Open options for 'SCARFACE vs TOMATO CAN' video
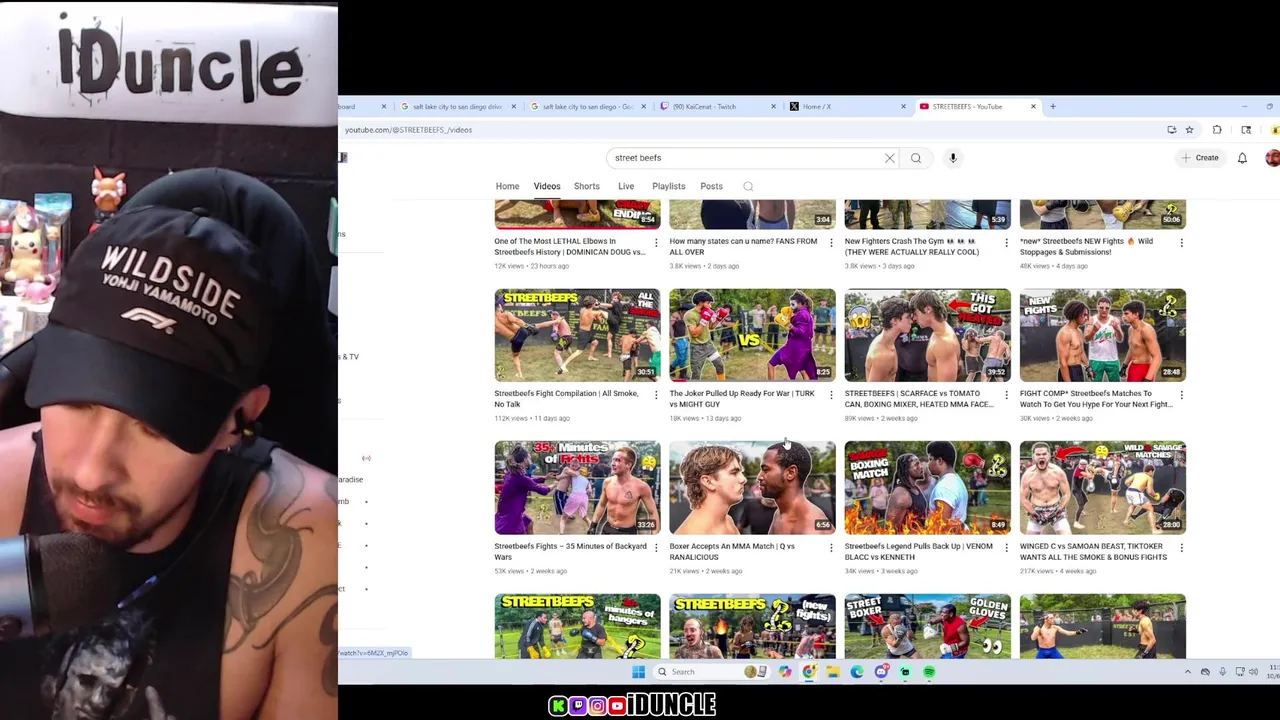The image size is (1280, 720). pyautogui.click(x=1006, y=395)
